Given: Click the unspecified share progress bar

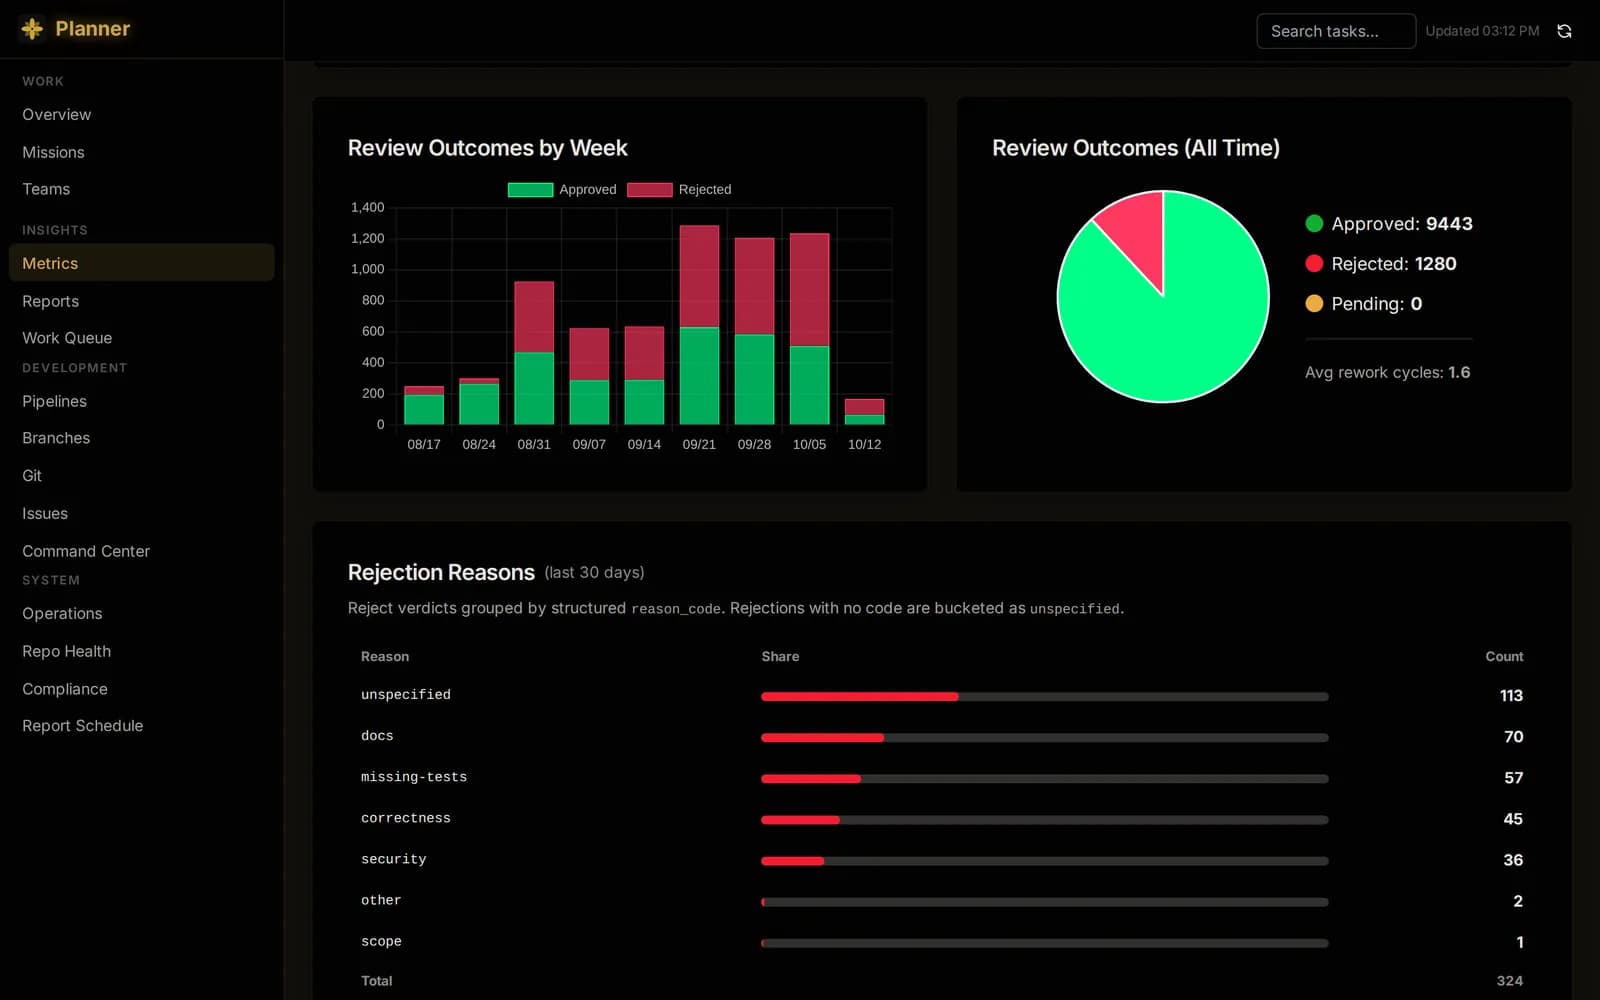Looking at the screenshot, I should tap(1045, 696).
